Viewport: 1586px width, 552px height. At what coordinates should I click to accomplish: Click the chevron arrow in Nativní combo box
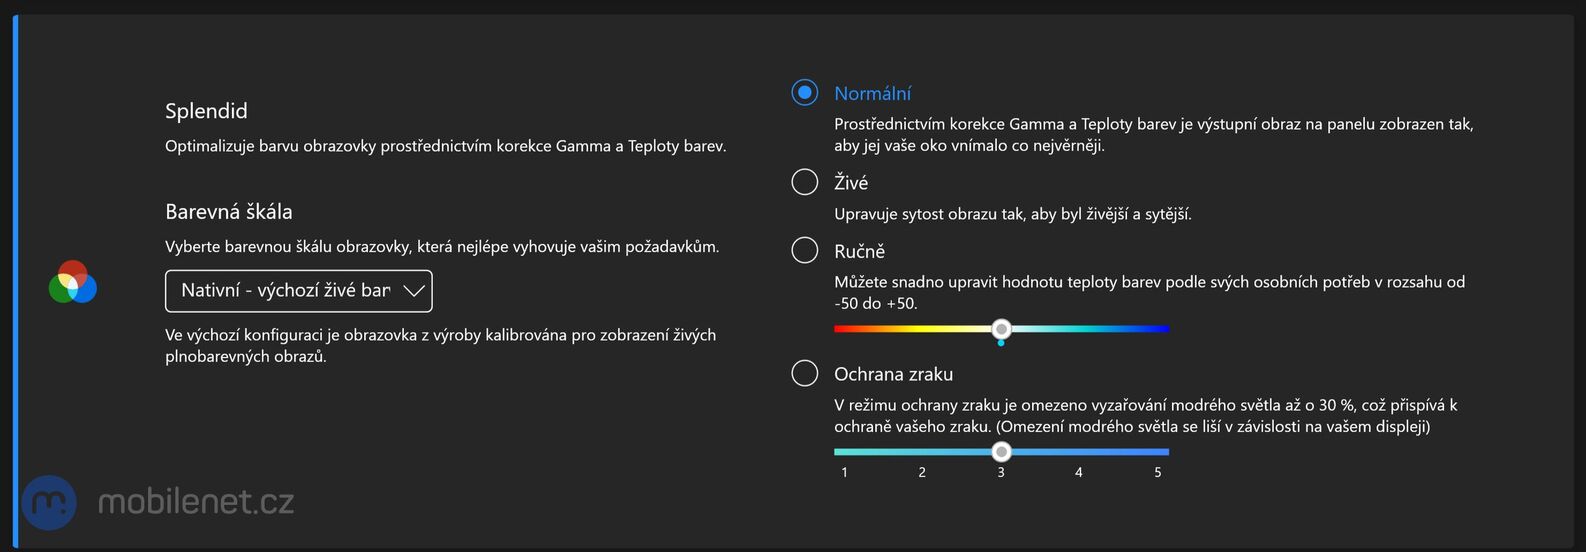[413, 291]
